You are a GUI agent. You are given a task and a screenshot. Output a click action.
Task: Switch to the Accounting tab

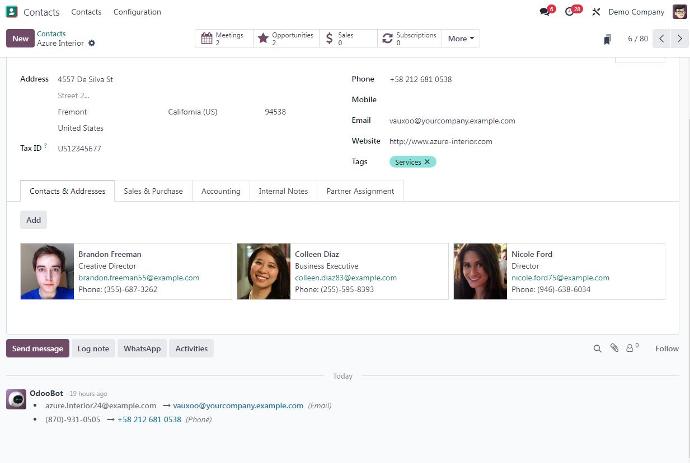(221, 191)
